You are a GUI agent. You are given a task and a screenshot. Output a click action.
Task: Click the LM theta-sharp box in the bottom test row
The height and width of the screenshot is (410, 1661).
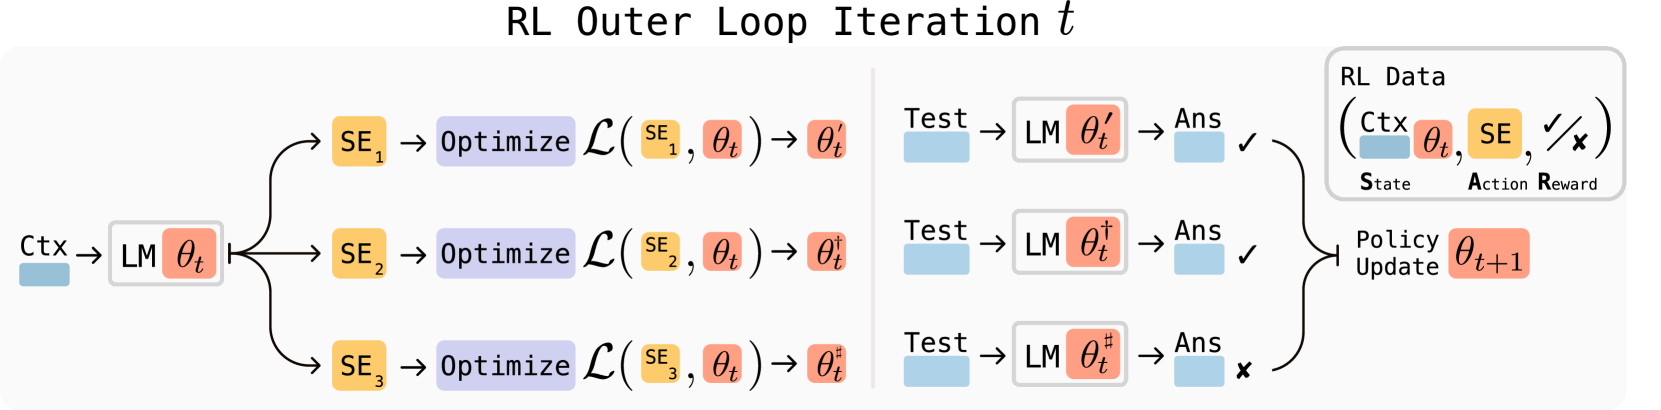click(1070, 354)
